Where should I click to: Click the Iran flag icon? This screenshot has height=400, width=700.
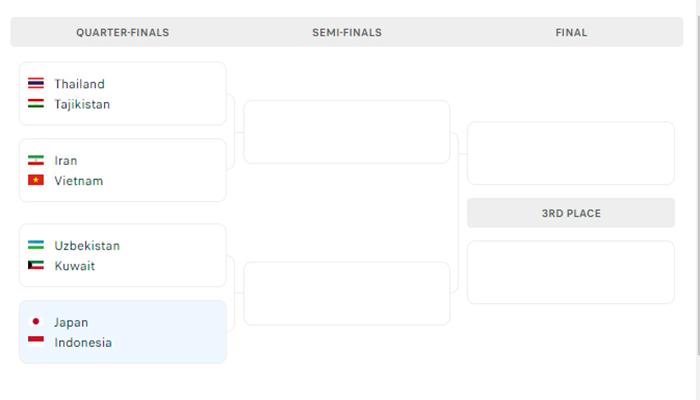(x=36, y=160)
